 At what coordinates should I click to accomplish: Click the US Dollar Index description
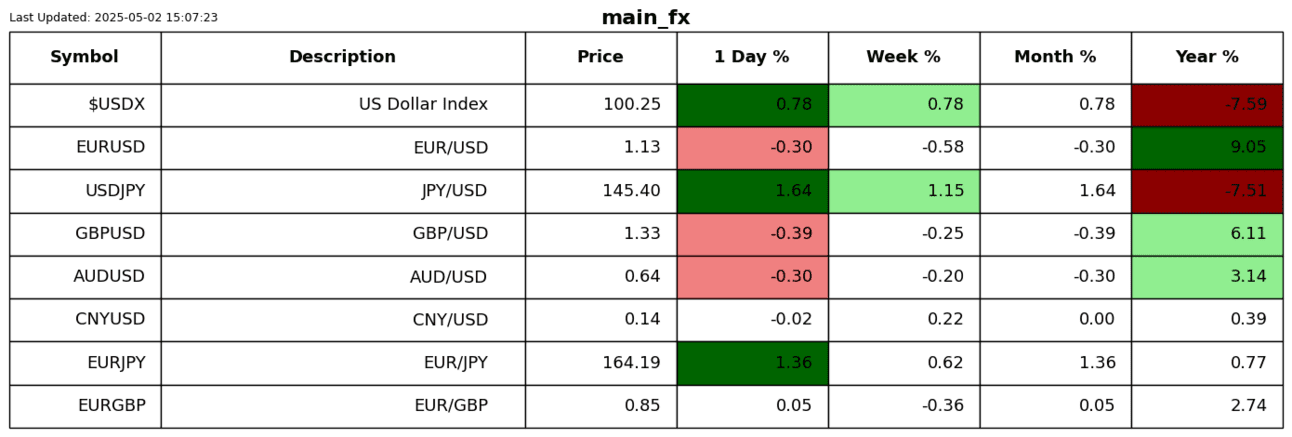[x=423, y=105]
